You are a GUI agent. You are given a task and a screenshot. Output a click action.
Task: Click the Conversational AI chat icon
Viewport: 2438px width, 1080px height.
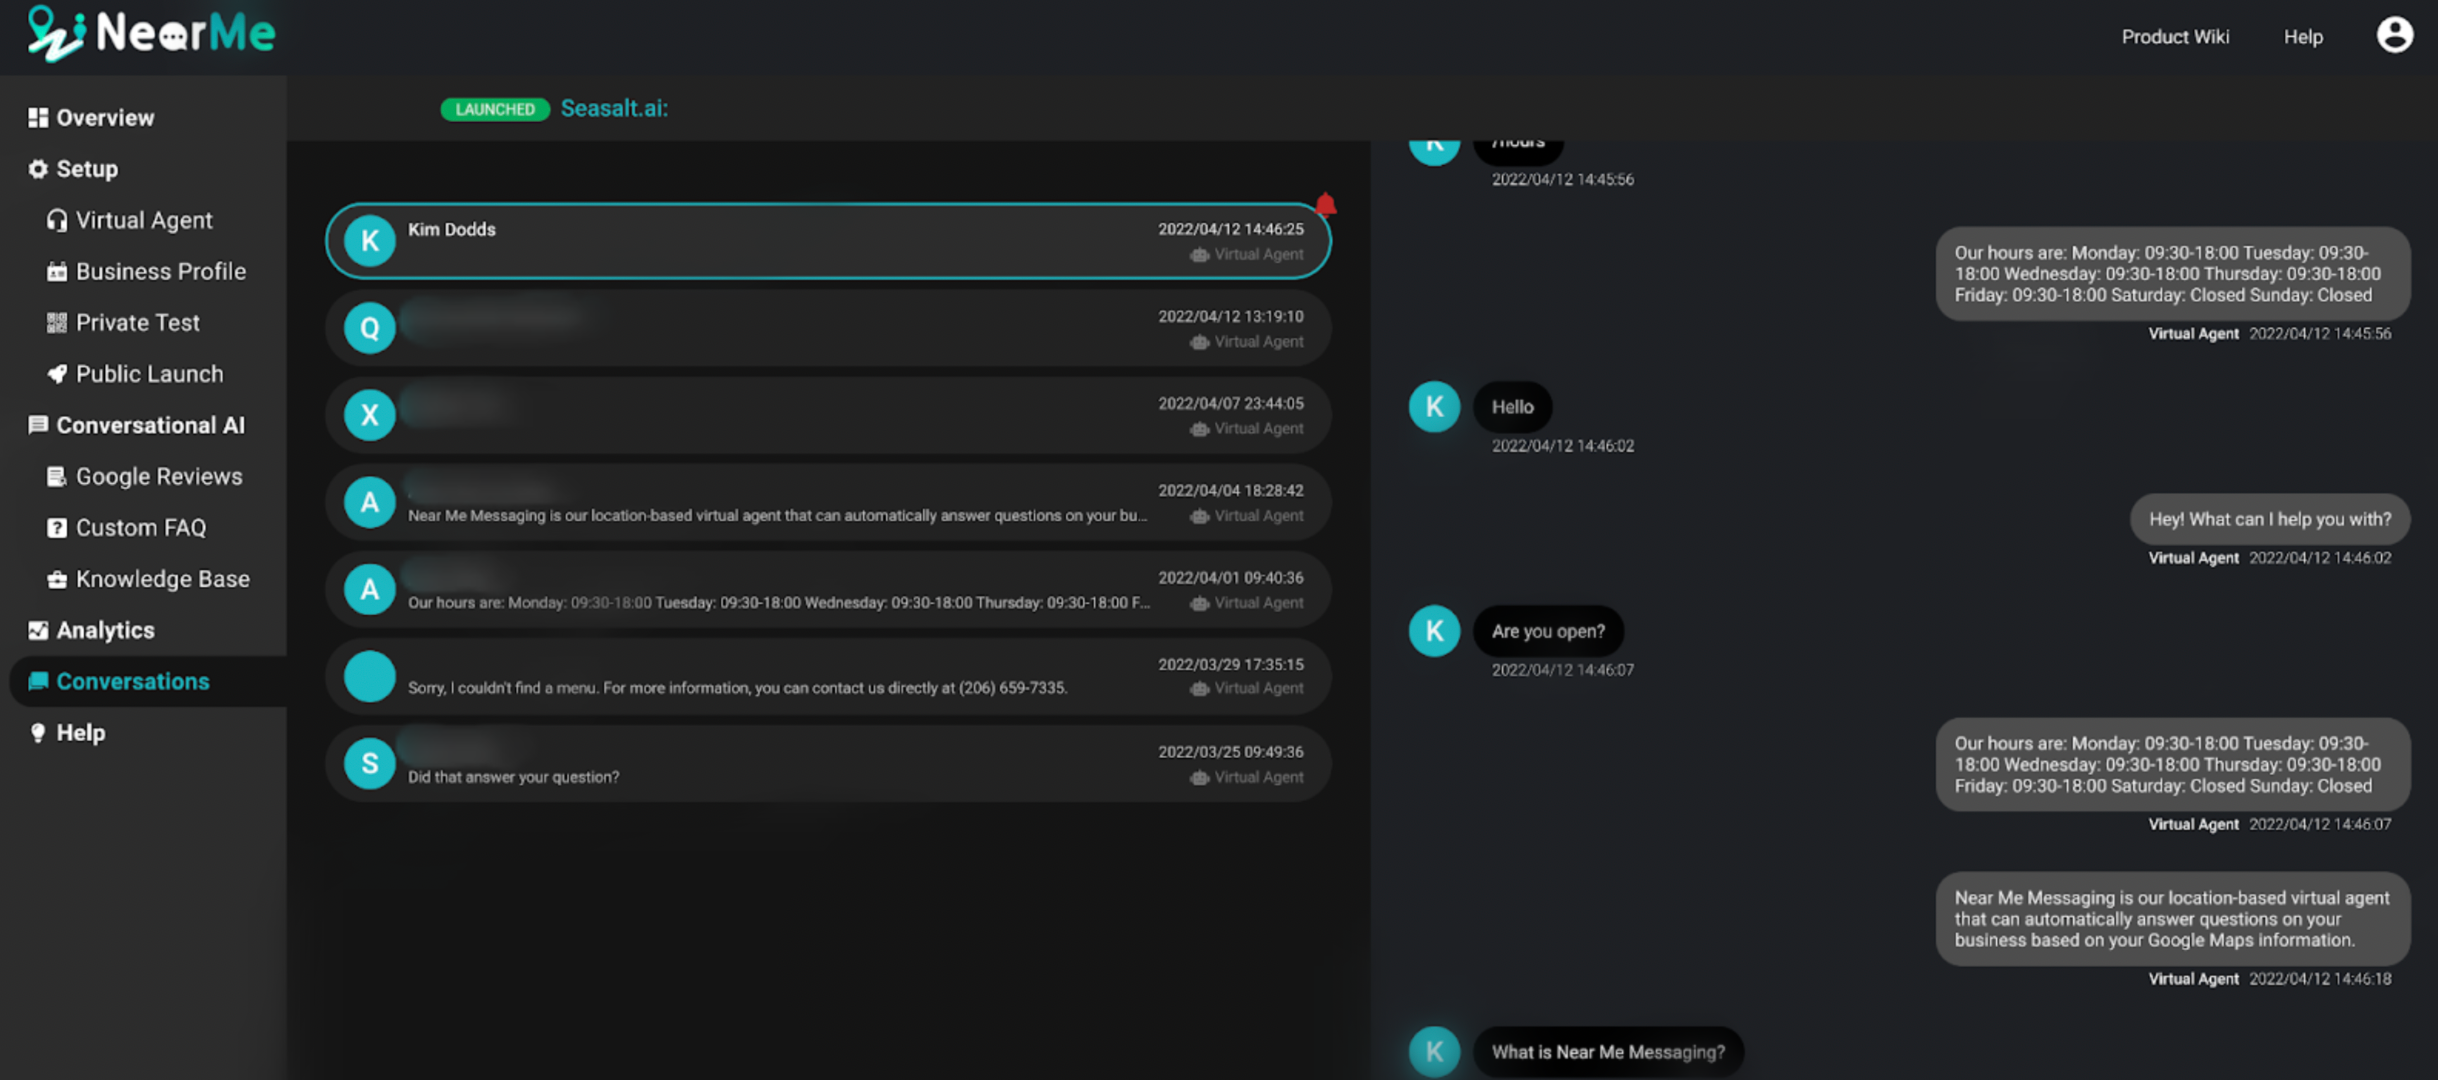[38, 425]
